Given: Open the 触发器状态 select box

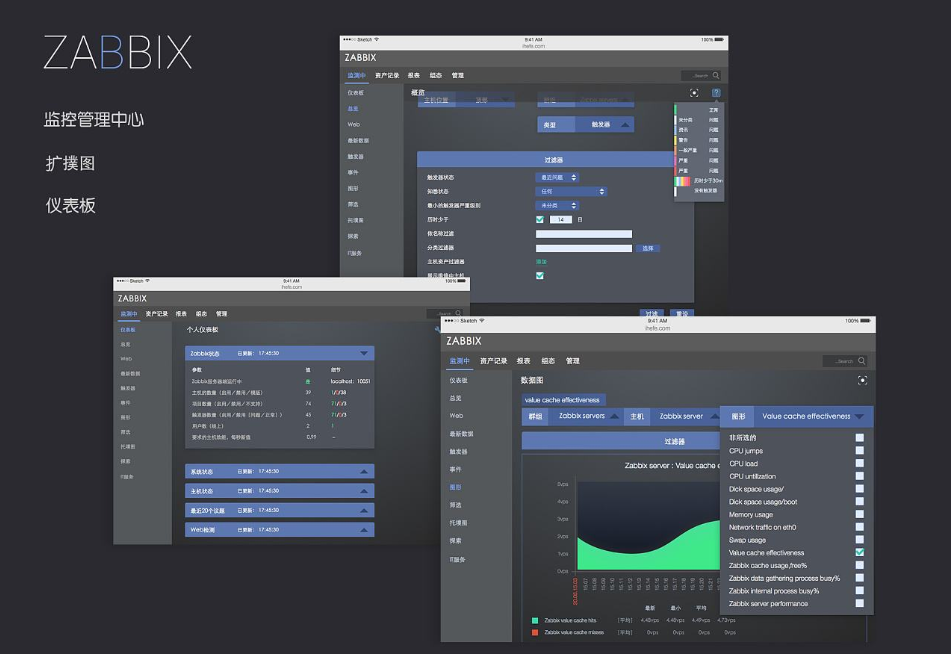Looking at the screenshot, I should (557, 177).
